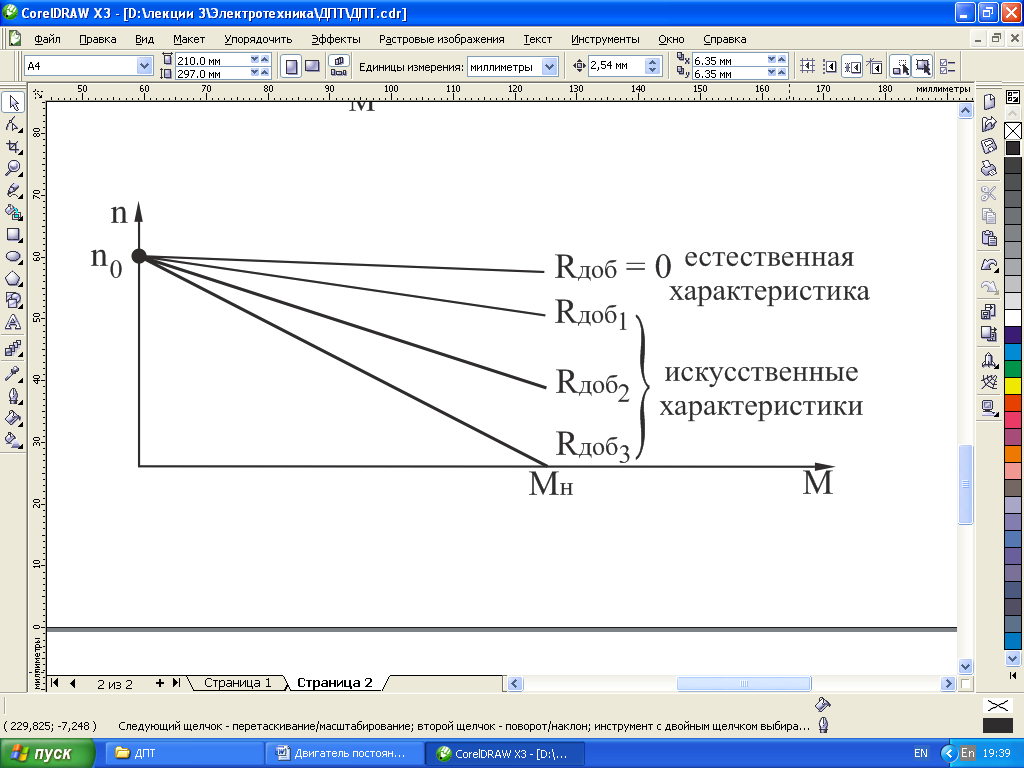Screen dimensions: 1024x768
Task: Toggle Snap to Grid
Action: [808, 66]
